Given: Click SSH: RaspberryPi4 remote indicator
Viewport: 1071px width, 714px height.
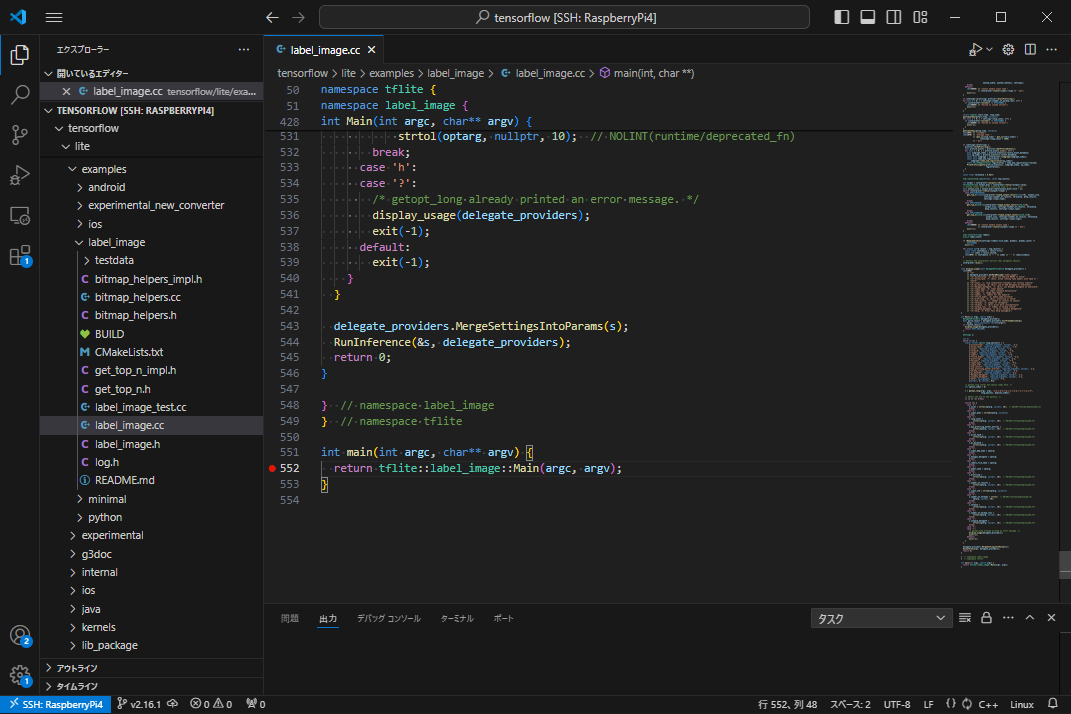Looking at the screenshot, I should [x=55, y=704].
